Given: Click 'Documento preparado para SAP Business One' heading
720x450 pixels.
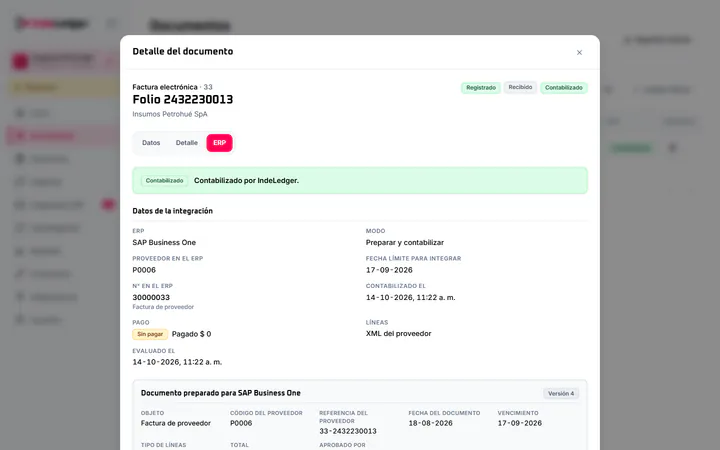Looking at the screenshot, I should tap(221, 393).
